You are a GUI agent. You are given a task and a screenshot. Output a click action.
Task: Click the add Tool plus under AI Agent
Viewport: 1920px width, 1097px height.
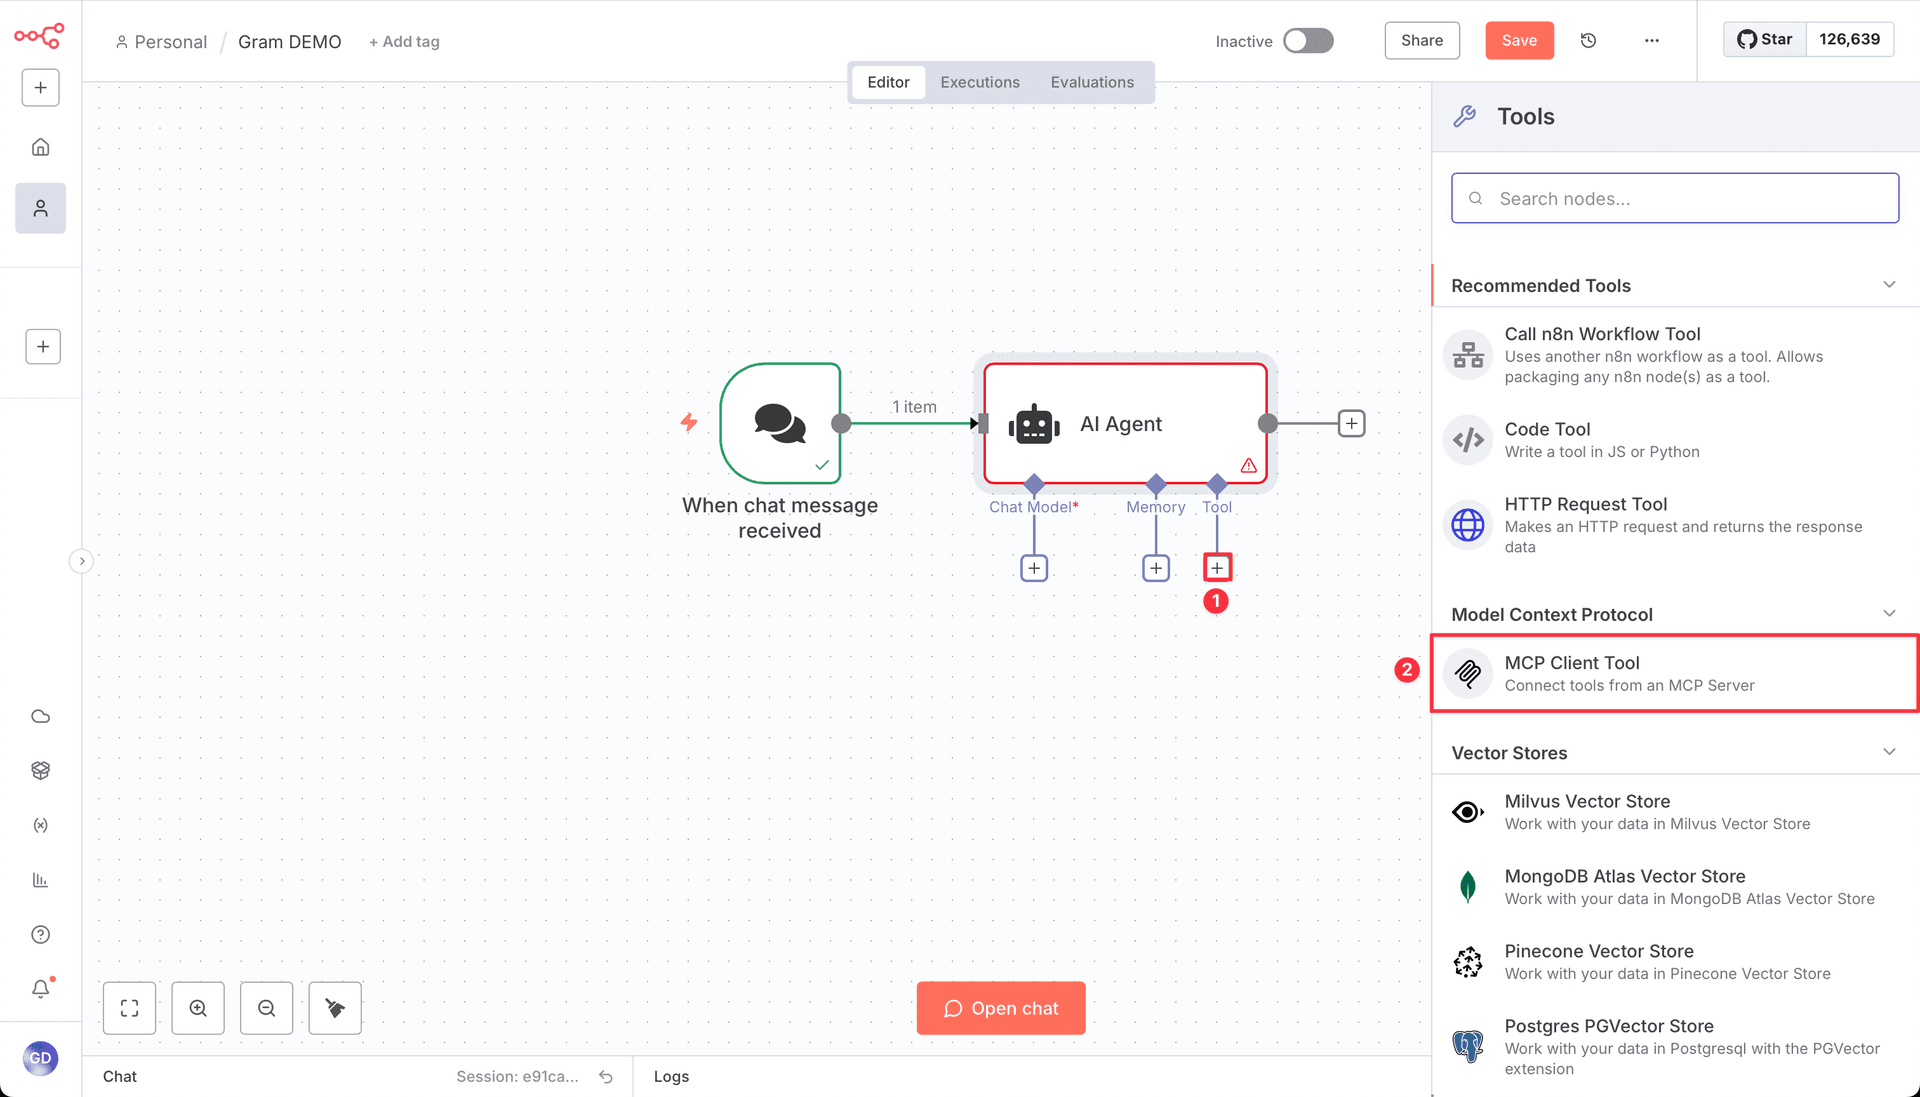click(1217, 567)
